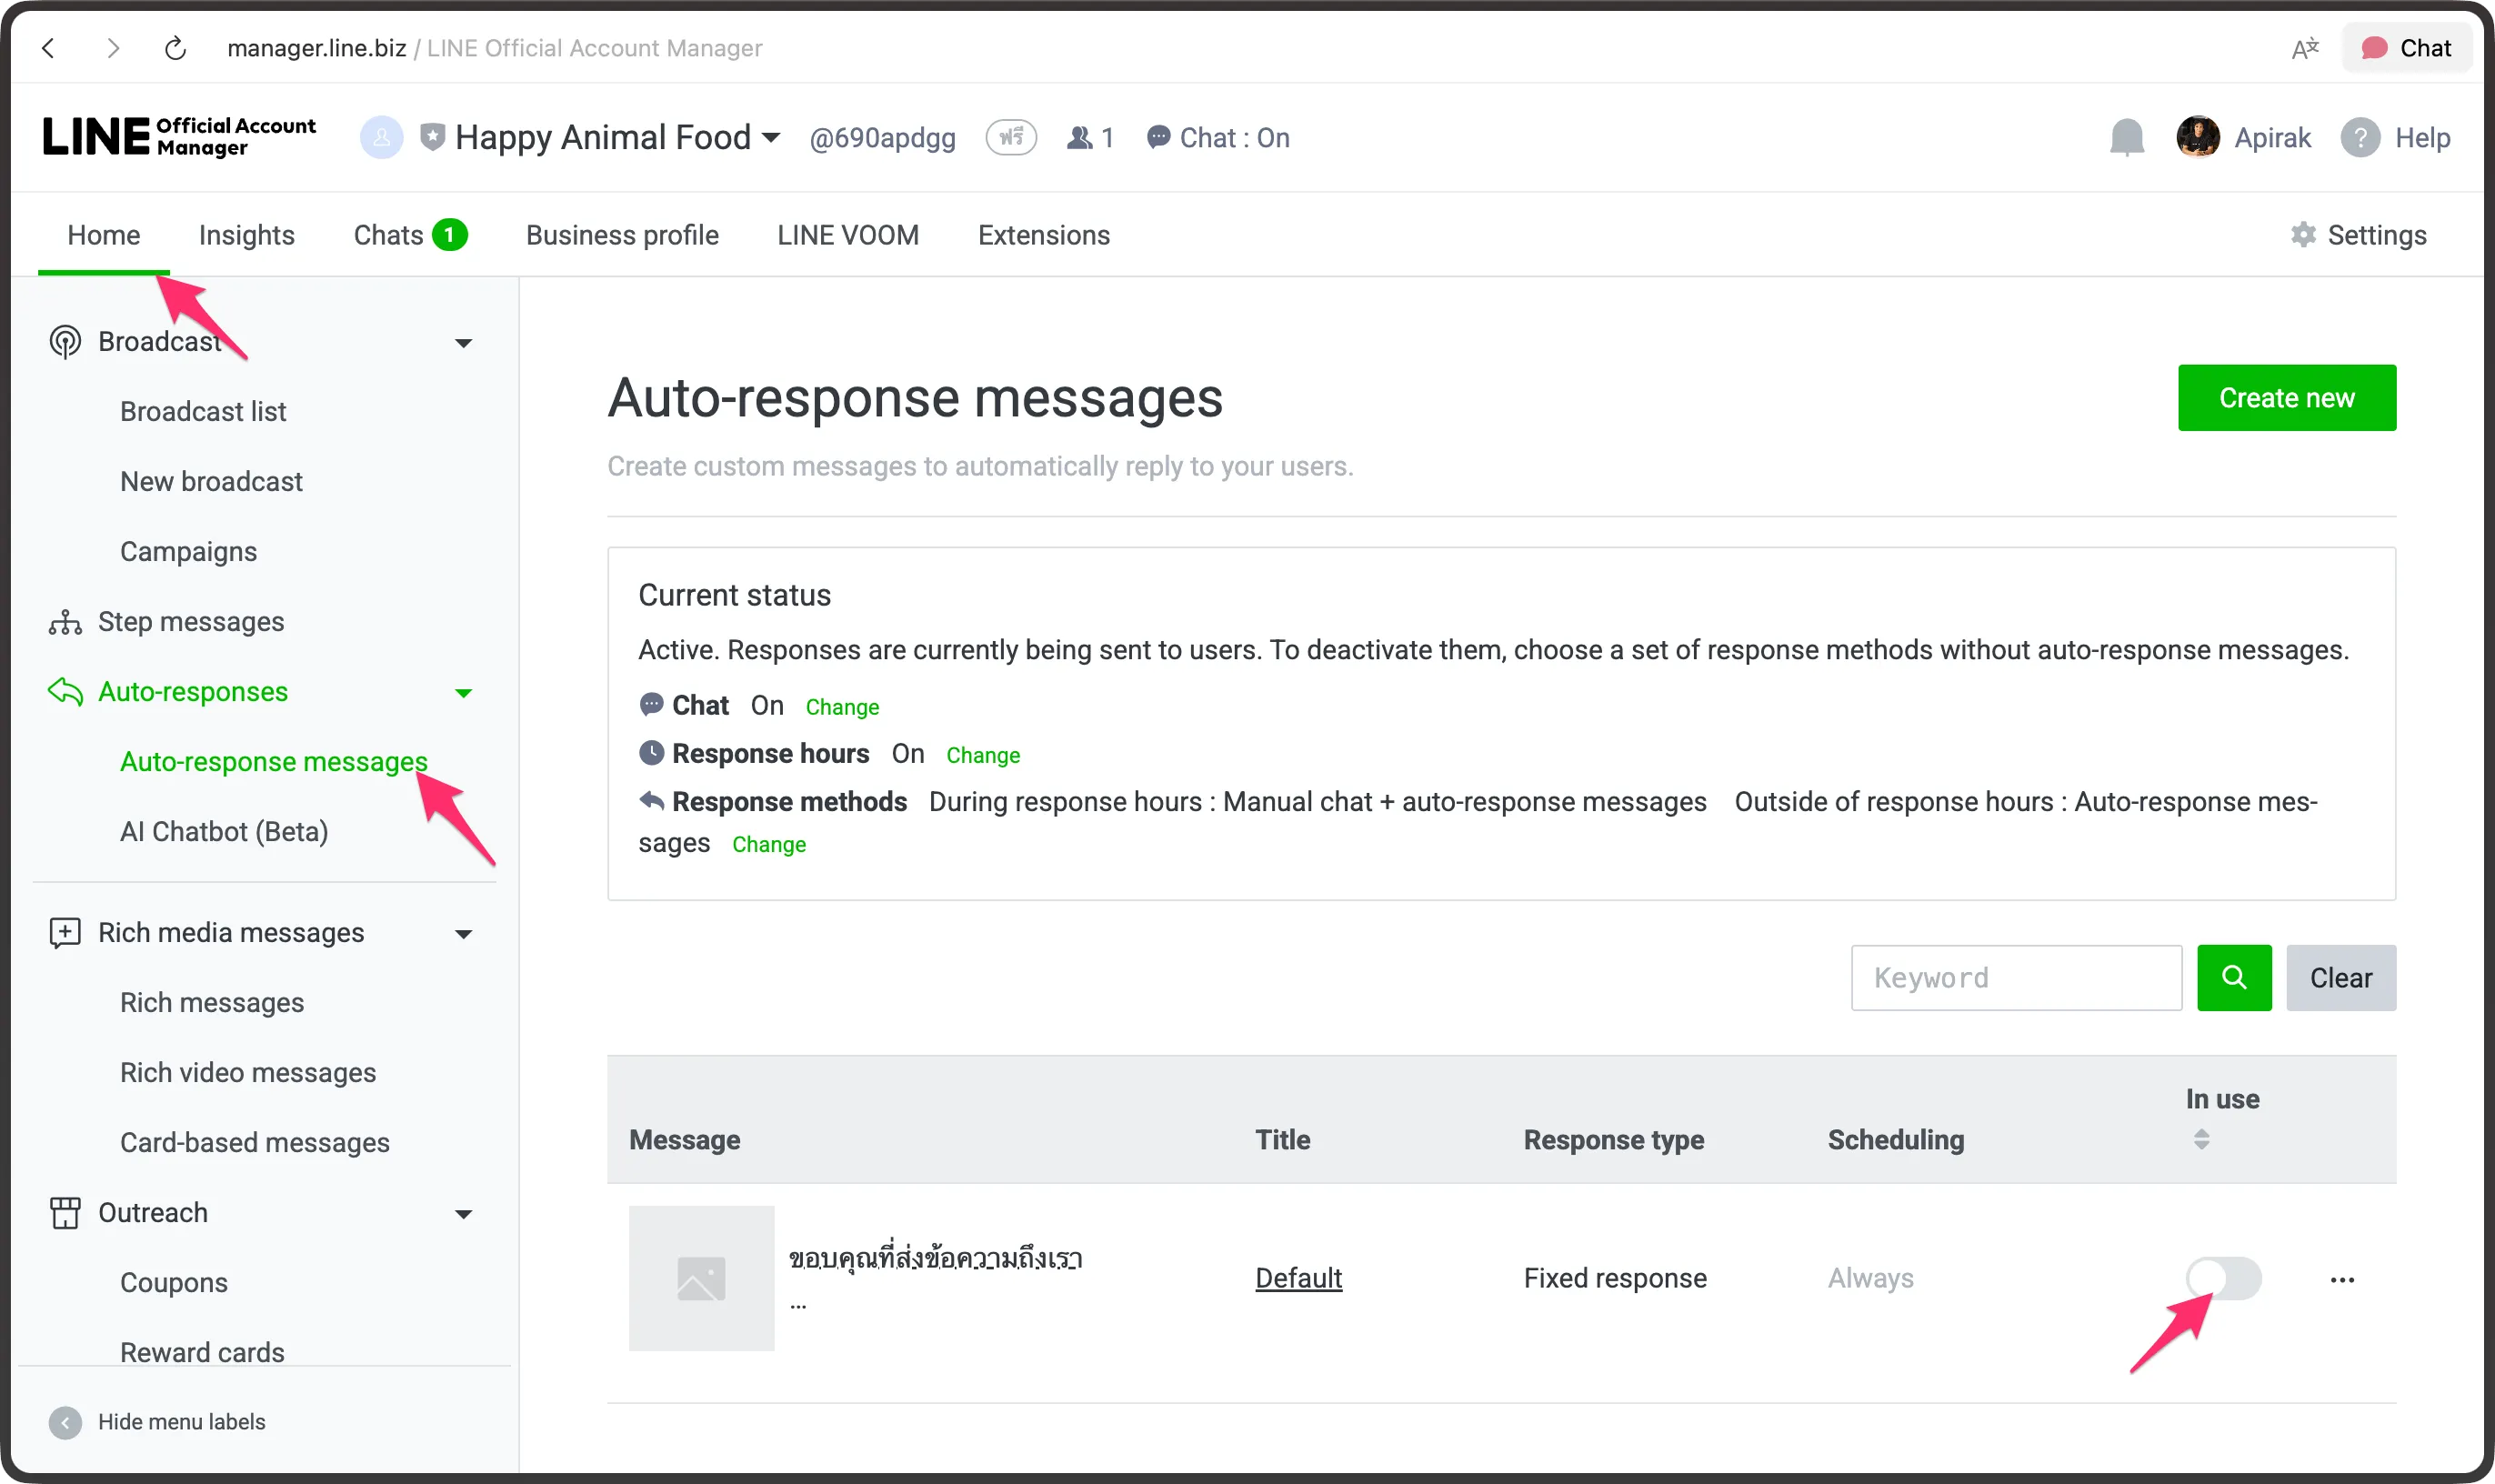Open the Happy Animal Food account dropdown
The height and width of the screenshot is (1484, 2495).
(x=769, y=137)
